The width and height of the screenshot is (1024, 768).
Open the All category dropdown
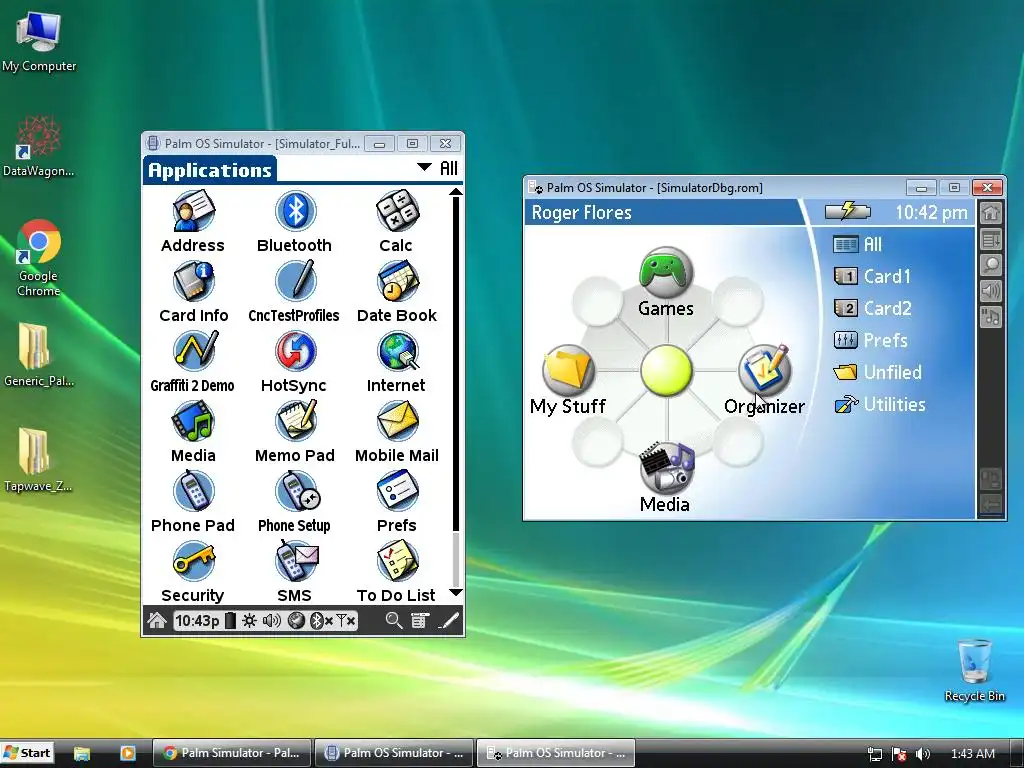click(x=438, y=168)
